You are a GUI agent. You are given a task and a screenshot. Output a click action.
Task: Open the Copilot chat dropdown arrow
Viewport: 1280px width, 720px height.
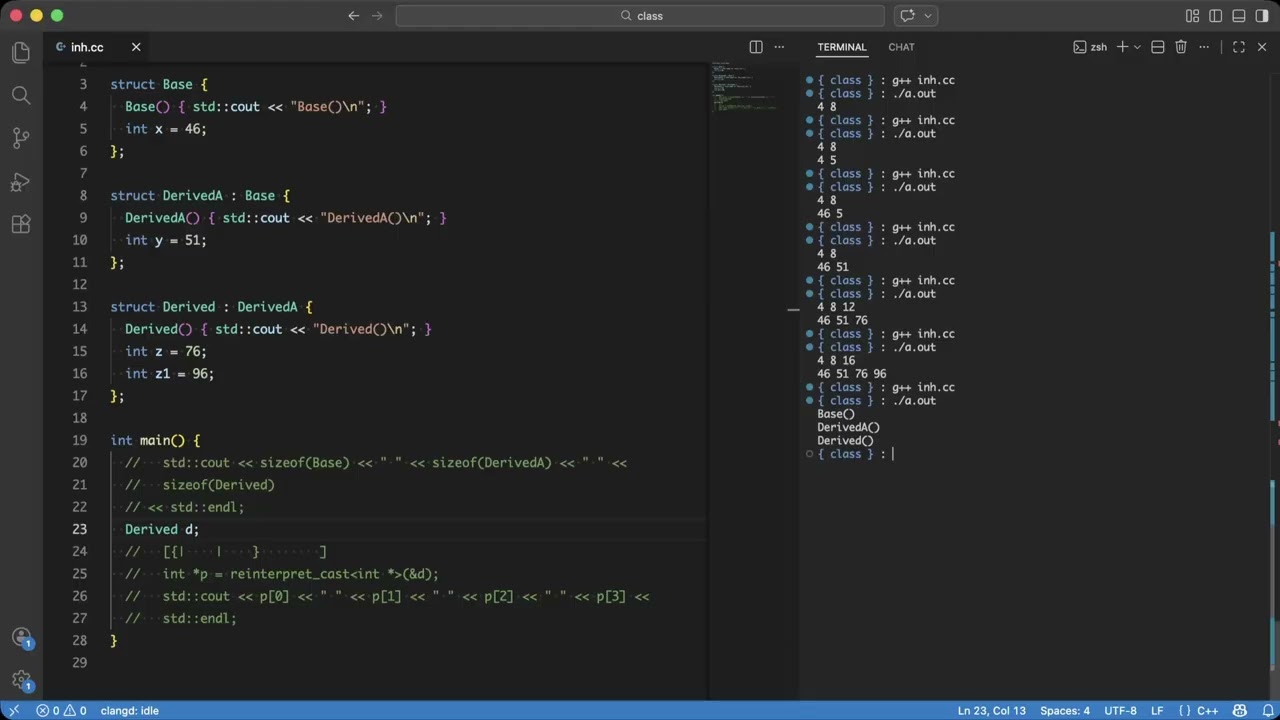click(x=928, y=16)
